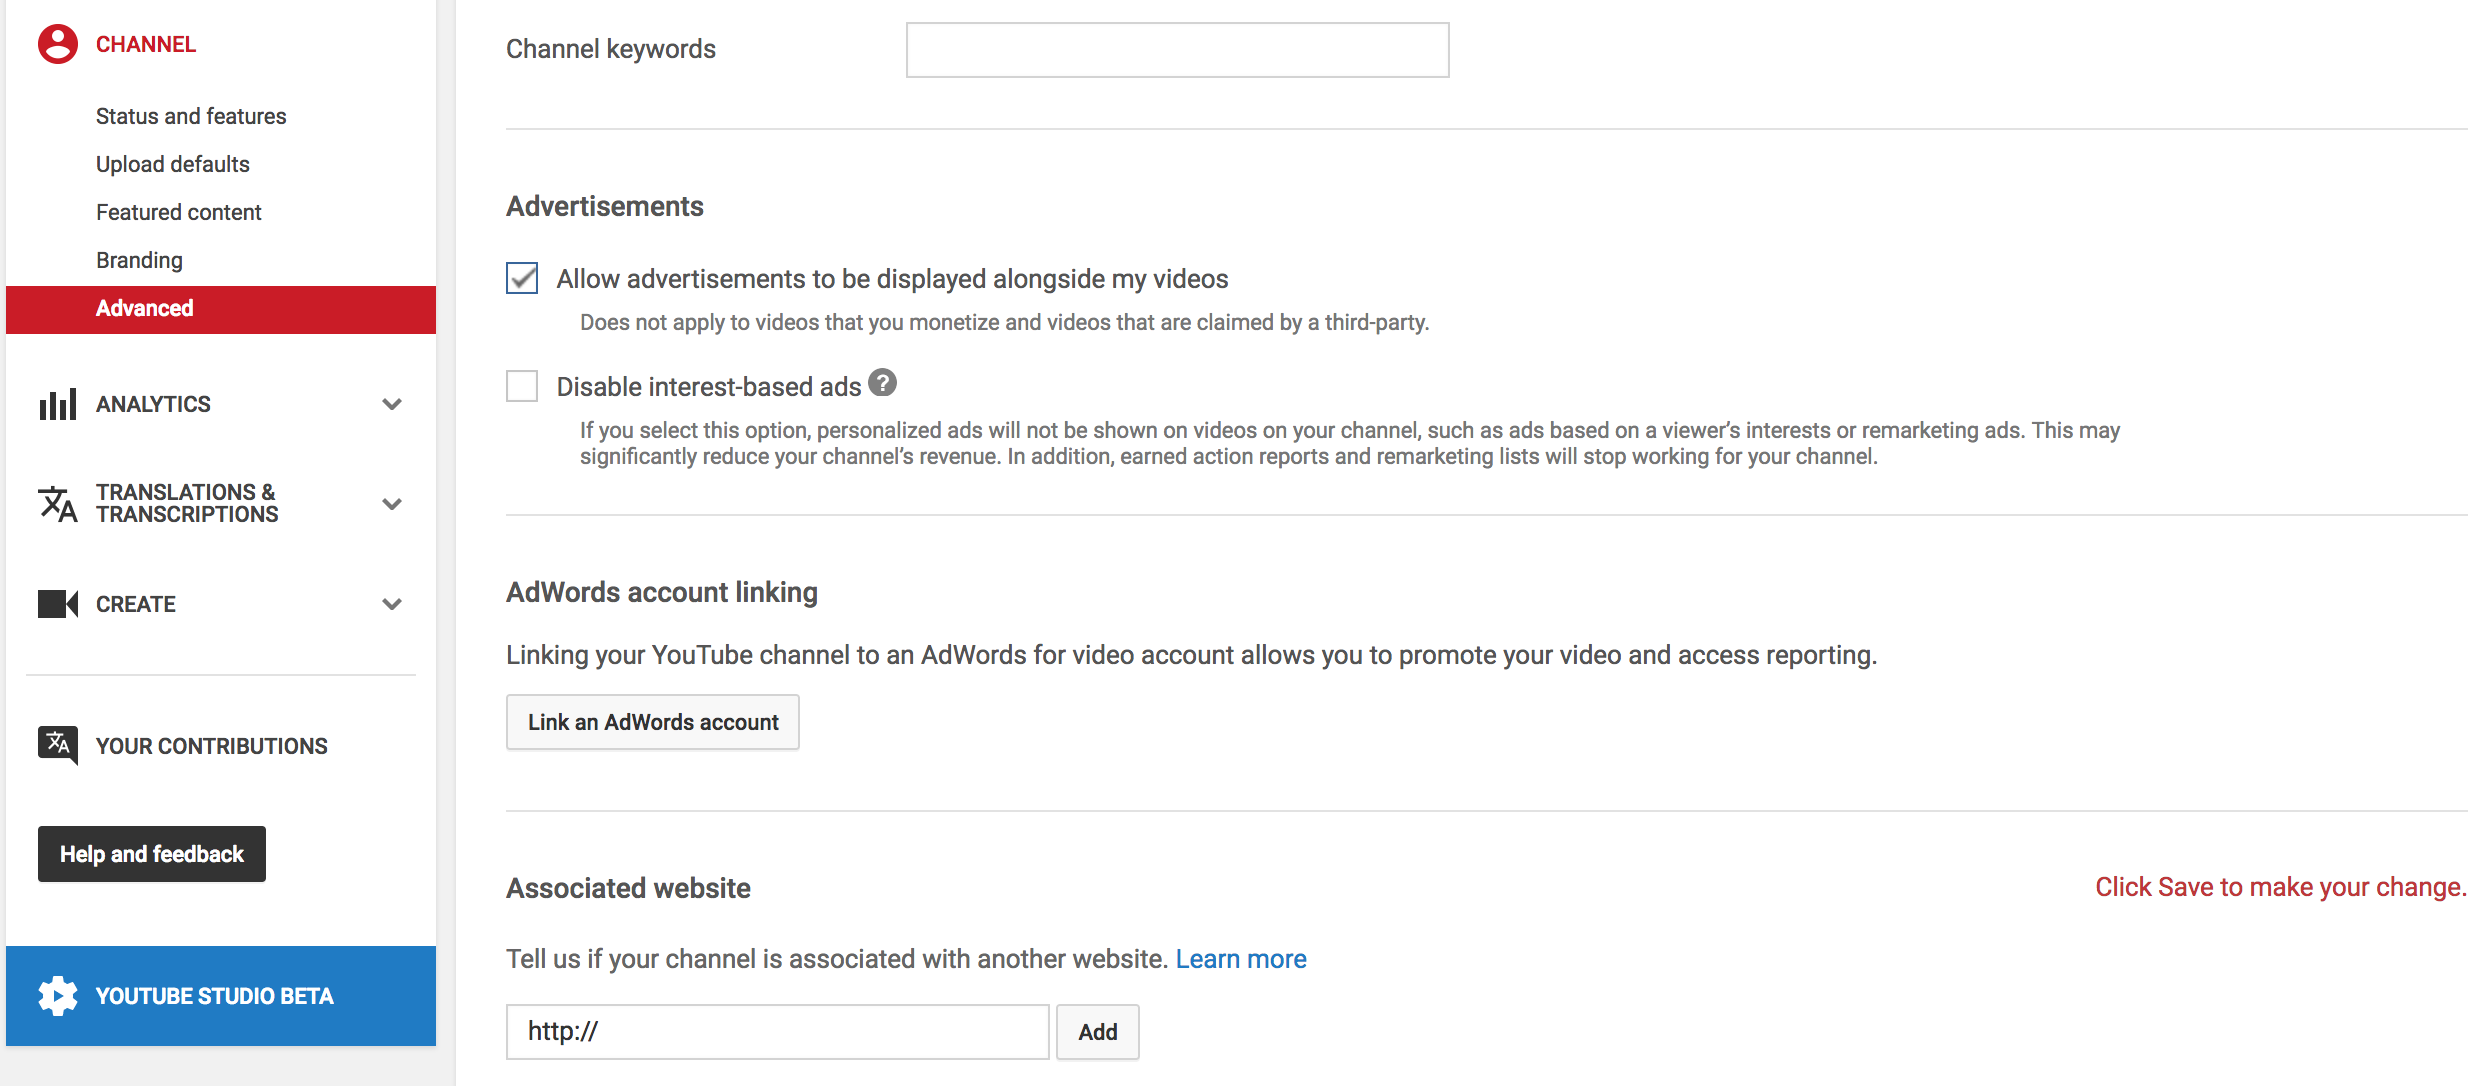Image resolution: width=2482 pixels, height=1086 pixels.
Task: Click the Your Contributions icon
Action: coord(58,745)
